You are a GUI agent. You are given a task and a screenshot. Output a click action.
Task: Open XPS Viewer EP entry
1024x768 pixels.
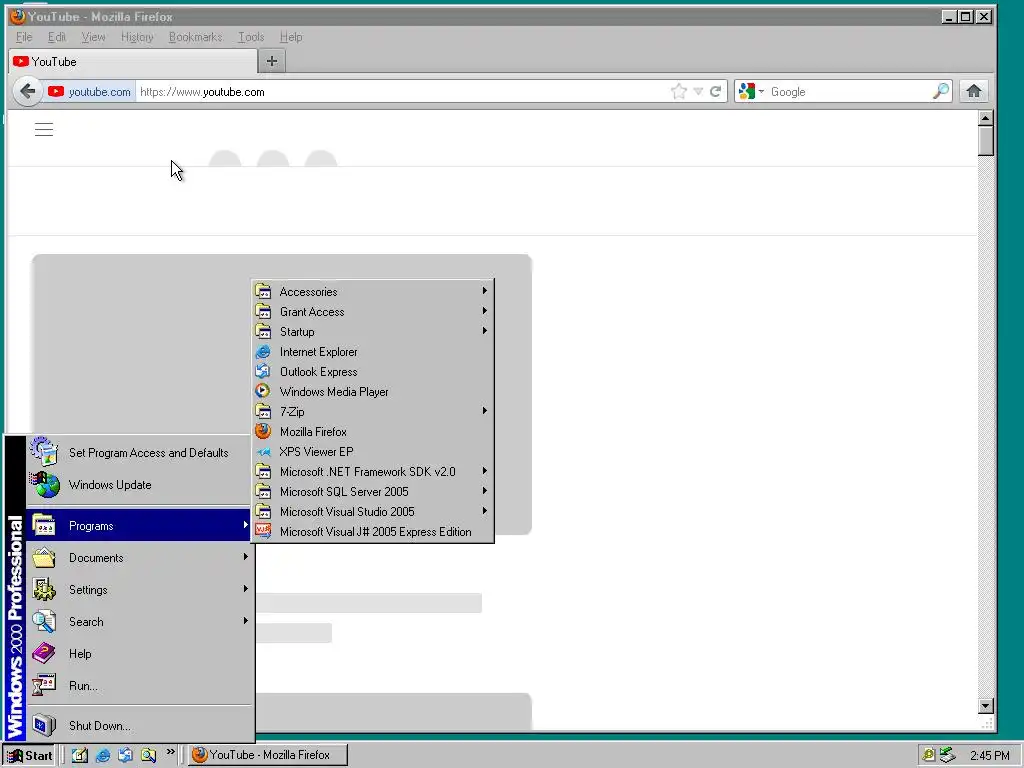tap(372, 452)
